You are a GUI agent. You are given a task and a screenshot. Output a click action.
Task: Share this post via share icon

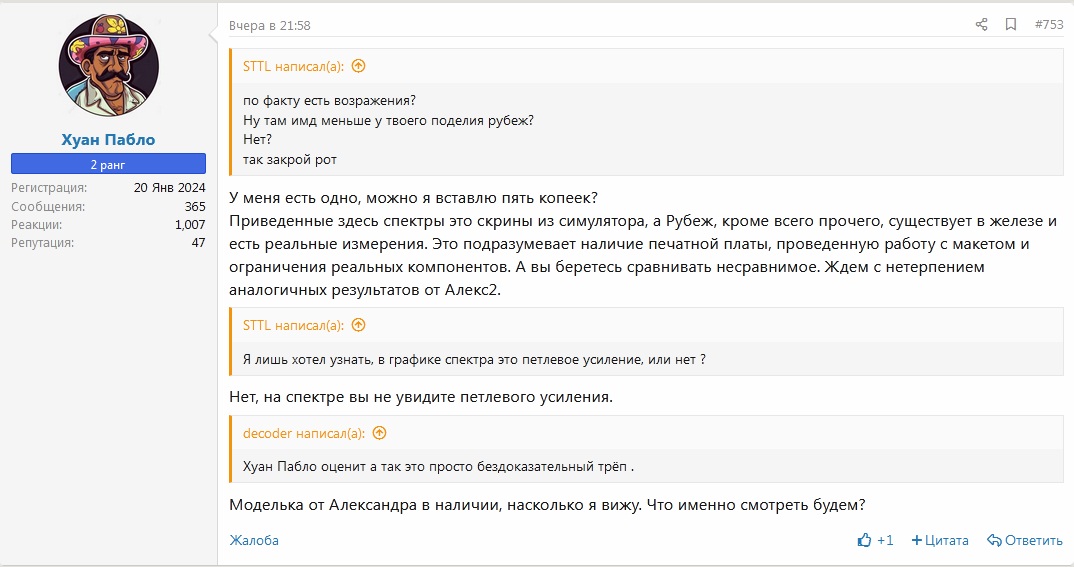click(x=981, y=25)
